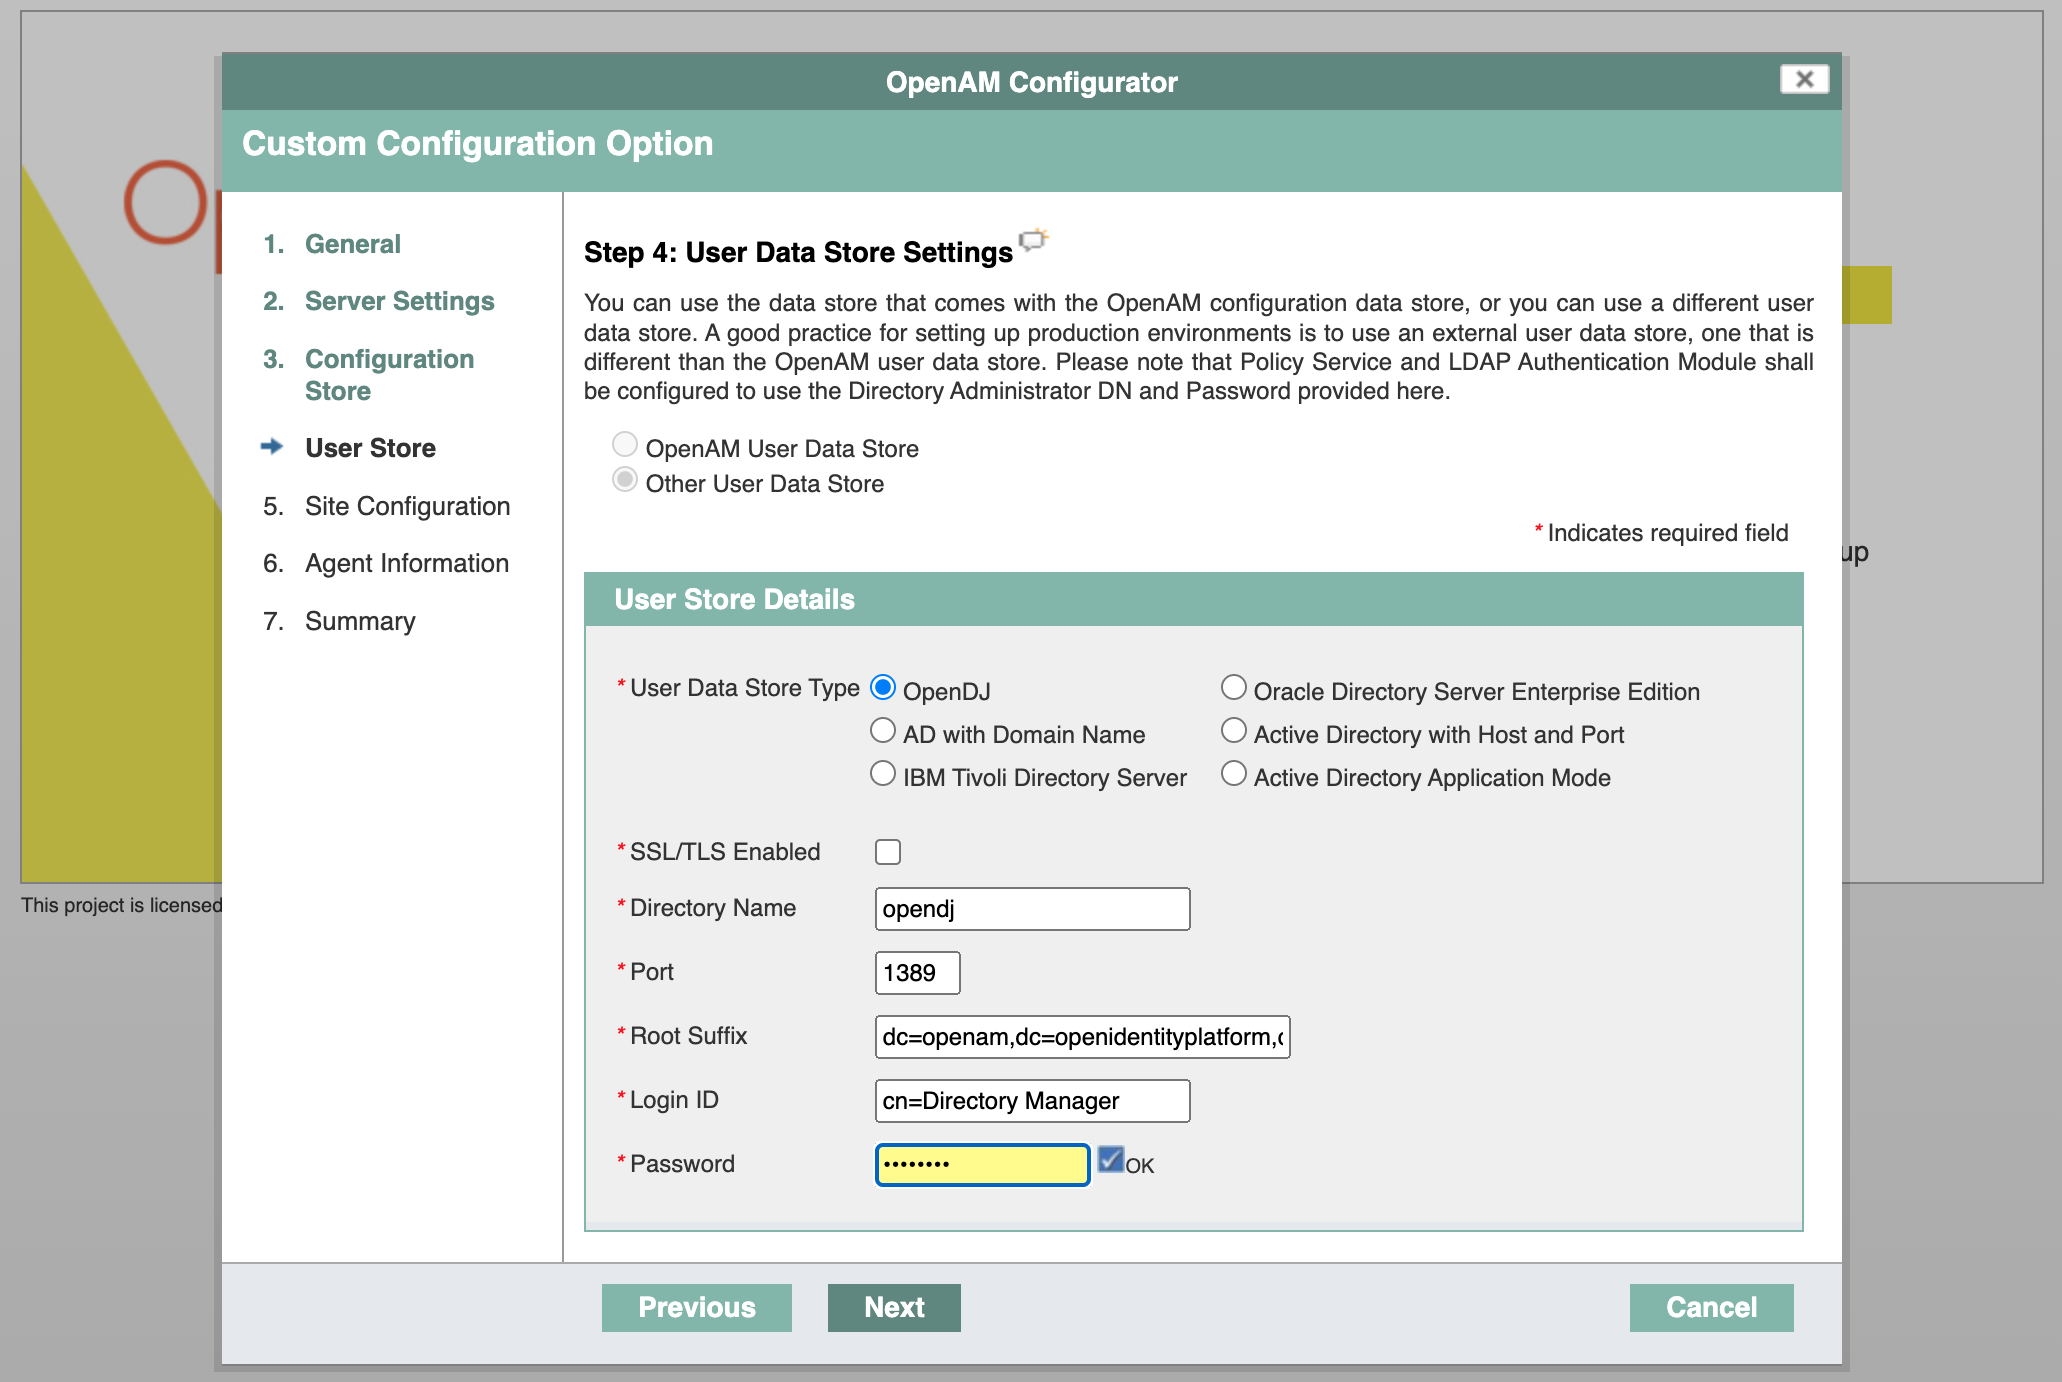2062x1382 pixels.
Task: Click the password OK checkmark icon
Action: pos(1110,1160)
